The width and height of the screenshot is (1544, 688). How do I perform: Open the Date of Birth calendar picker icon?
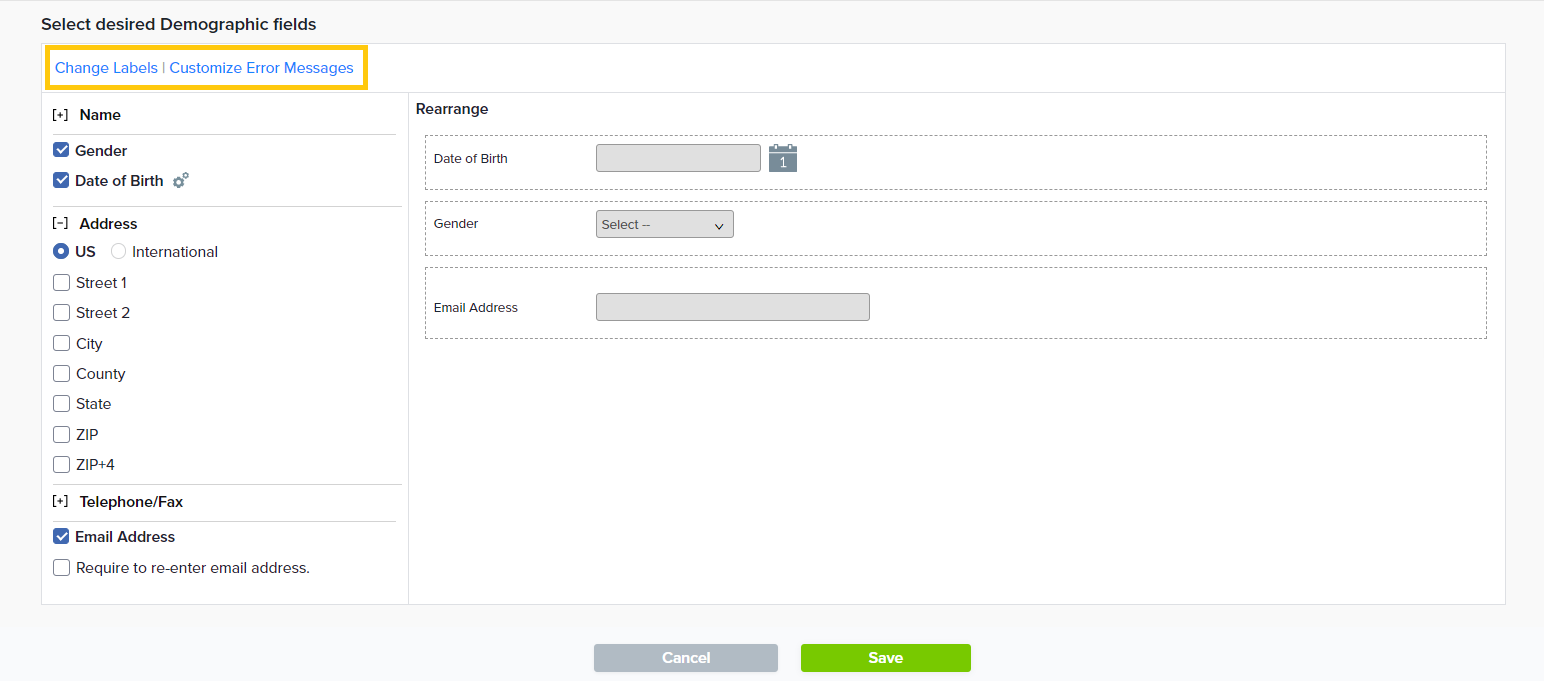782,158
